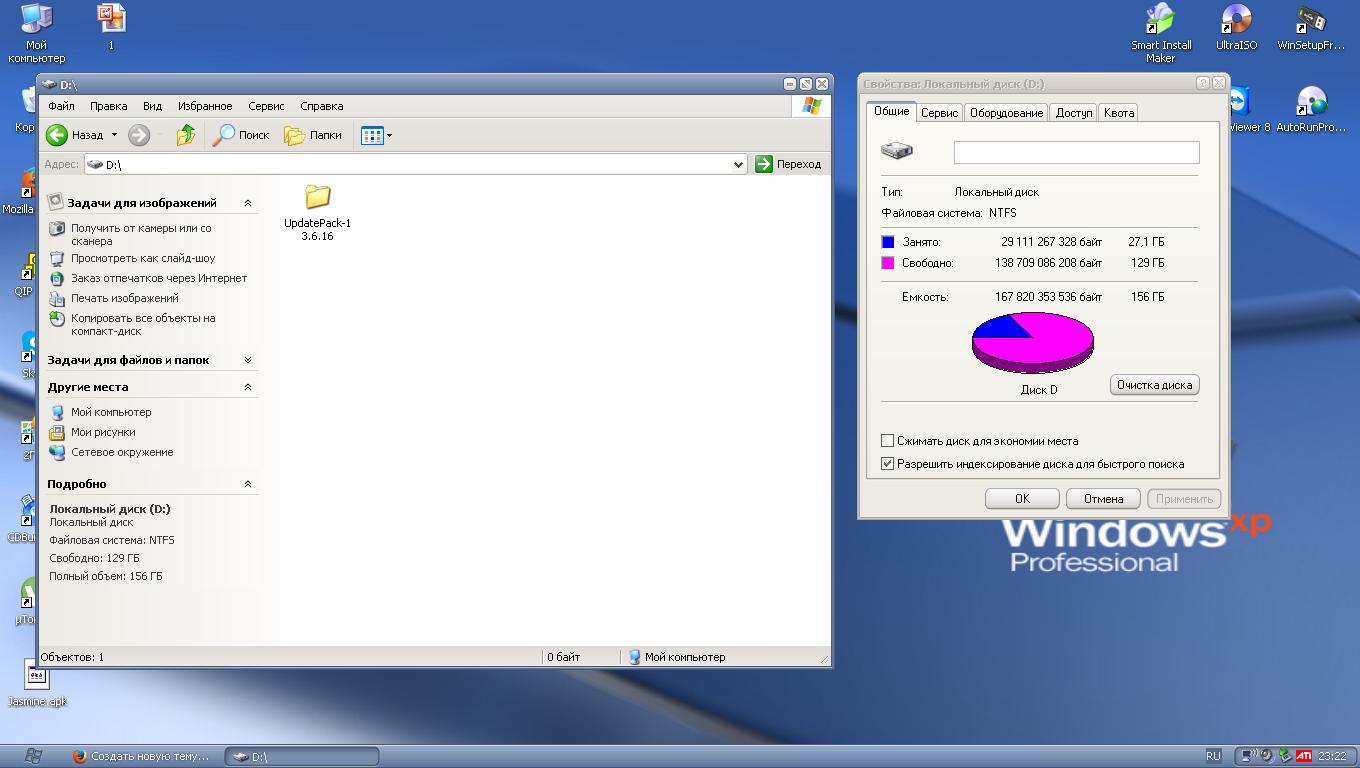Click the disk usage pie chart
Viewport: 1360px width, 768px height.
(x=1032, y=342)
